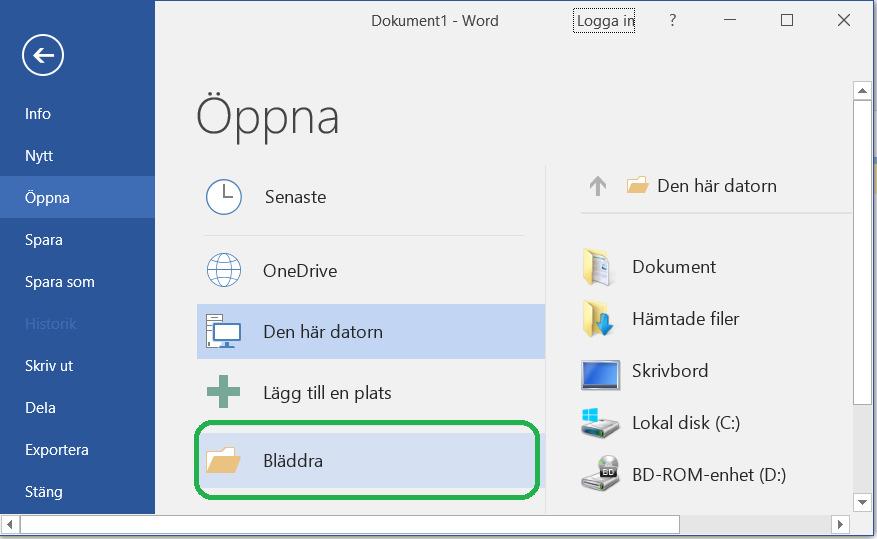Screen dimensions: 877x539
Task: Click the Lokal disk (C:) drive icon
Action: pyautogui.click(x=600, y=423)
